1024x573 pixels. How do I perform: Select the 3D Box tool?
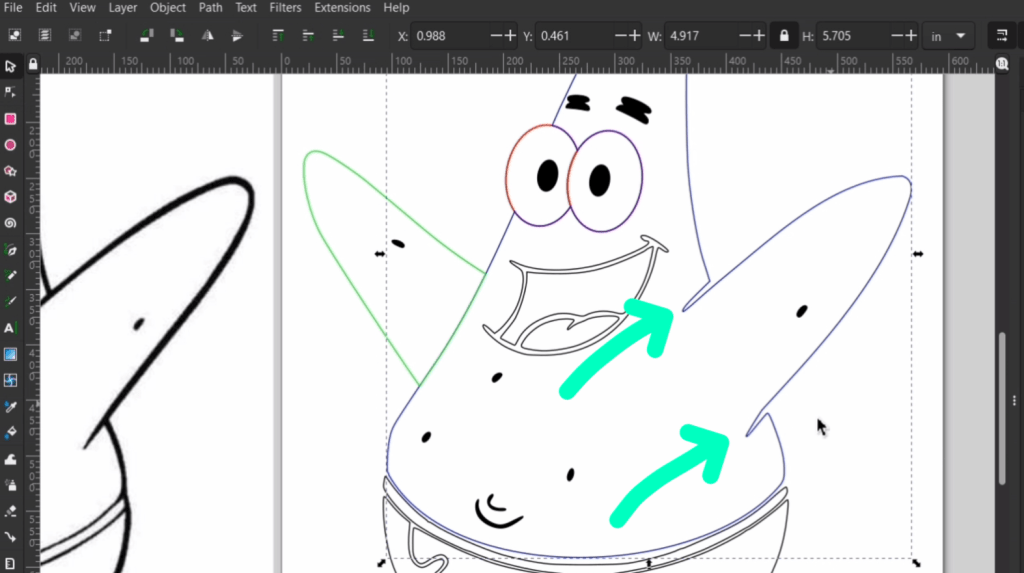(10, 197)
